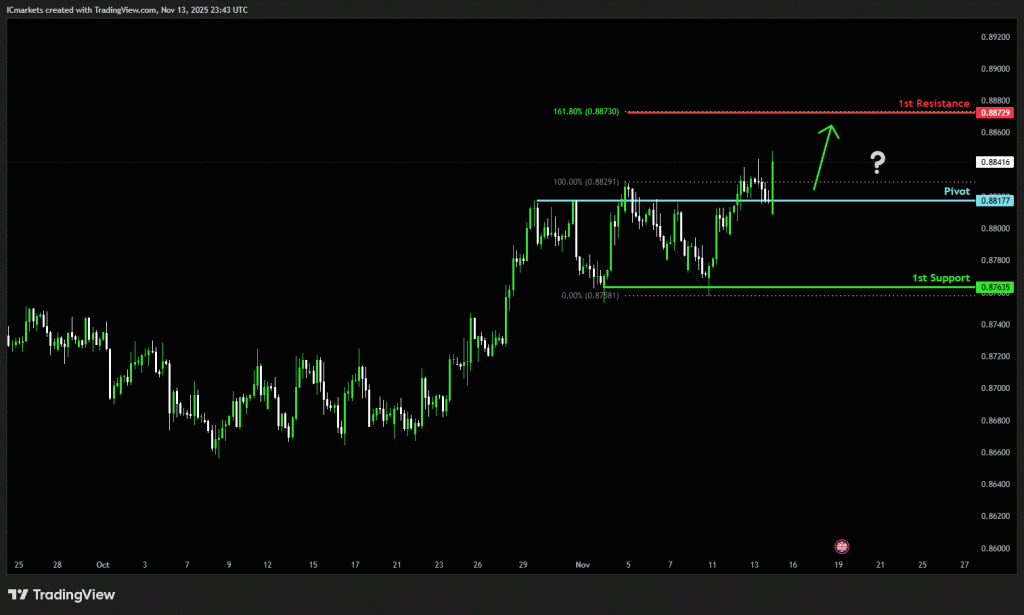Click the Oct label on date axis
The width and height of the screenshot is (1024, 615).
click(102, 564)
